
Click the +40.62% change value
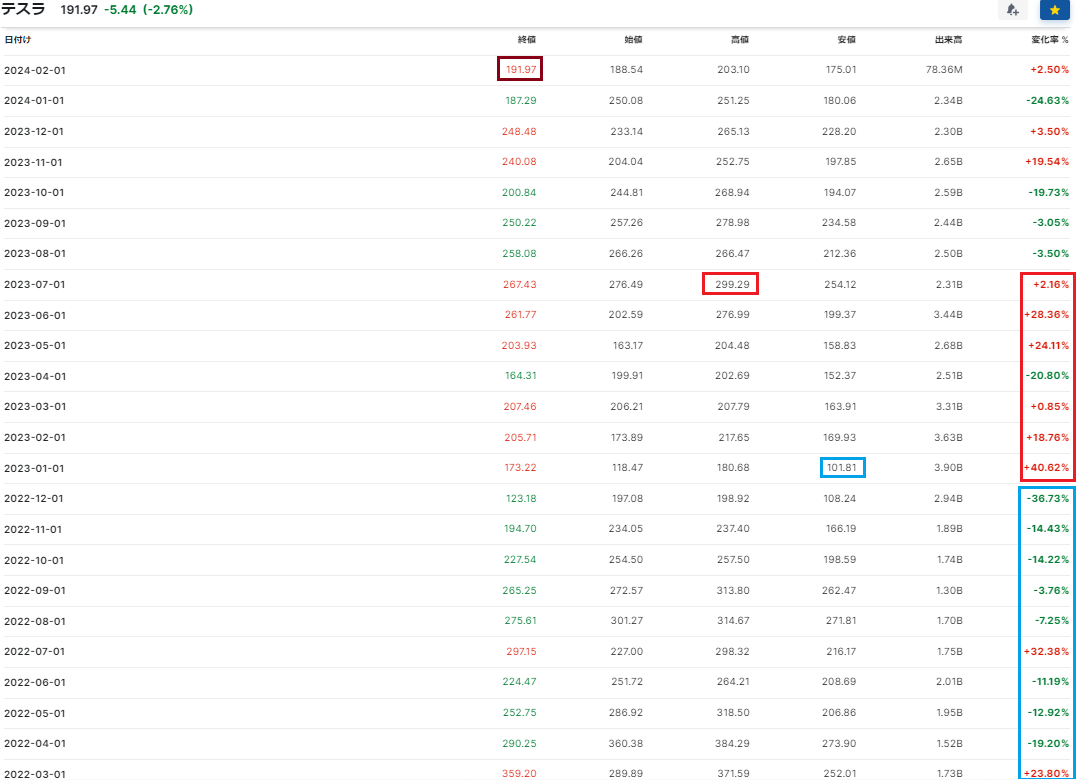coord(1046,468)
